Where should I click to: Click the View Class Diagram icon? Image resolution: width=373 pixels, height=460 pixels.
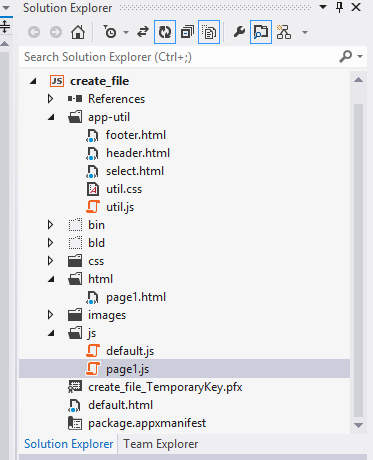point(284,32)
